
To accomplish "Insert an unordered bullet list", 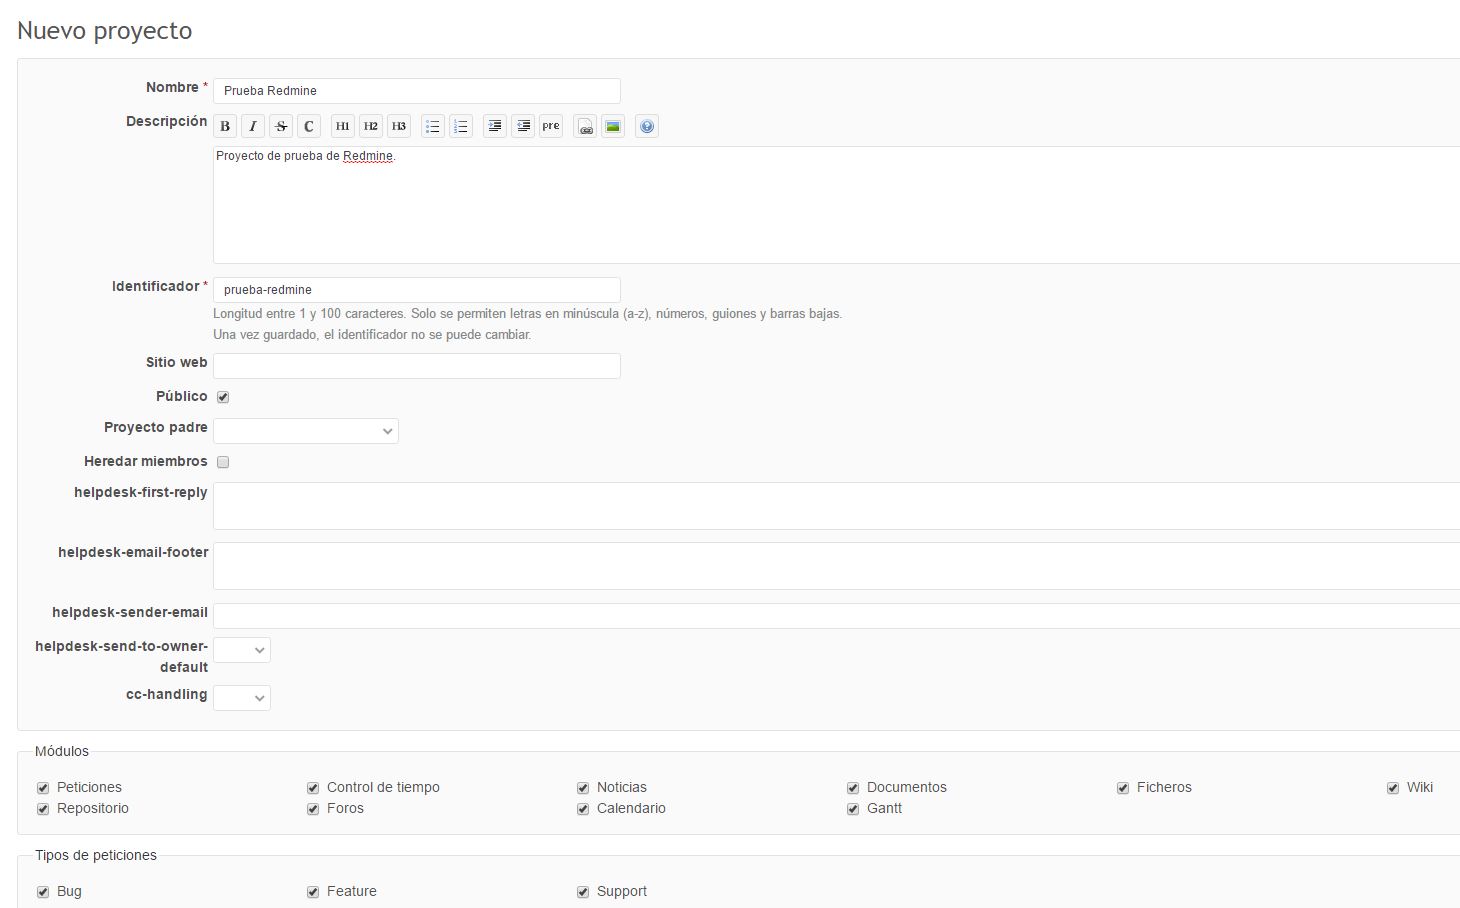I will [433, 126].
